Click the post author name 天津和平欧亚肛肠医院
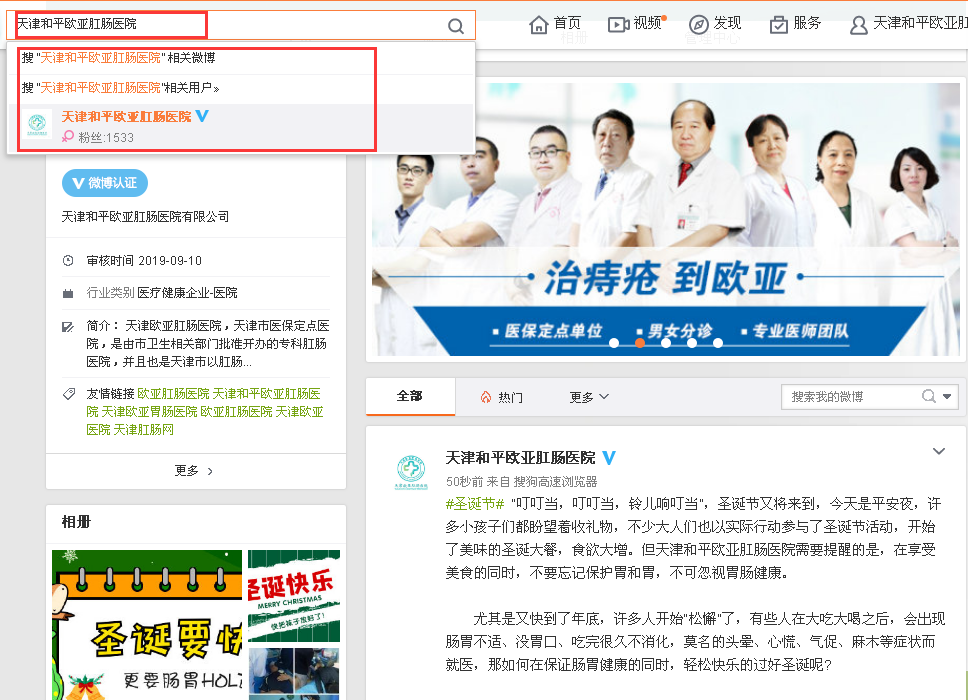The image size is (968, 700). tap(520, 457)
